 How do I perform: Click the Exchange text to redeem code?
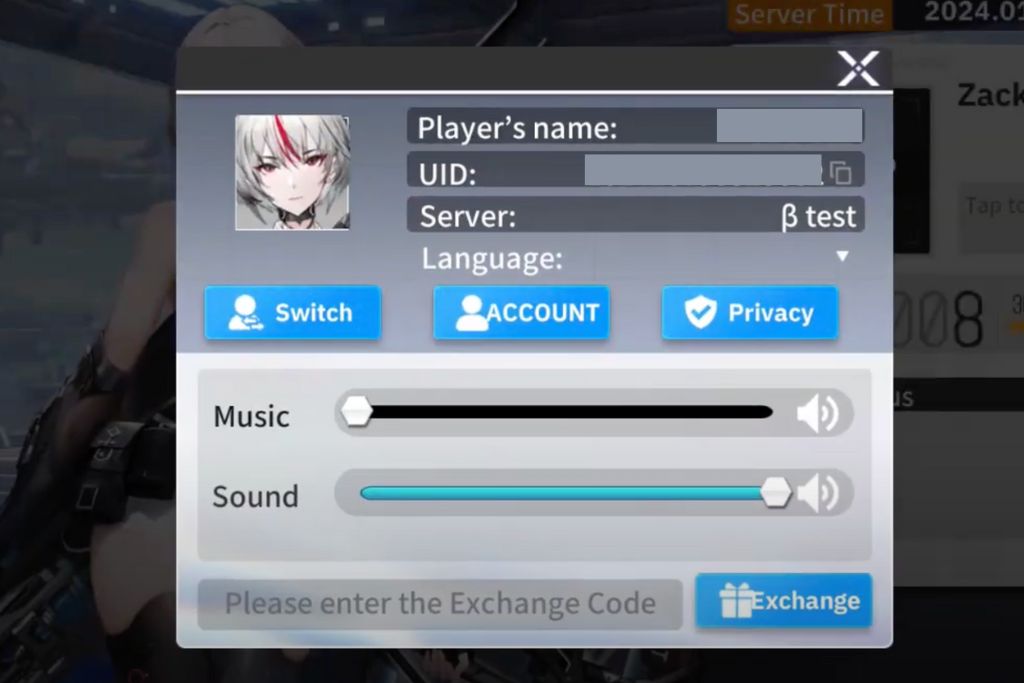[x=806, y=601]
